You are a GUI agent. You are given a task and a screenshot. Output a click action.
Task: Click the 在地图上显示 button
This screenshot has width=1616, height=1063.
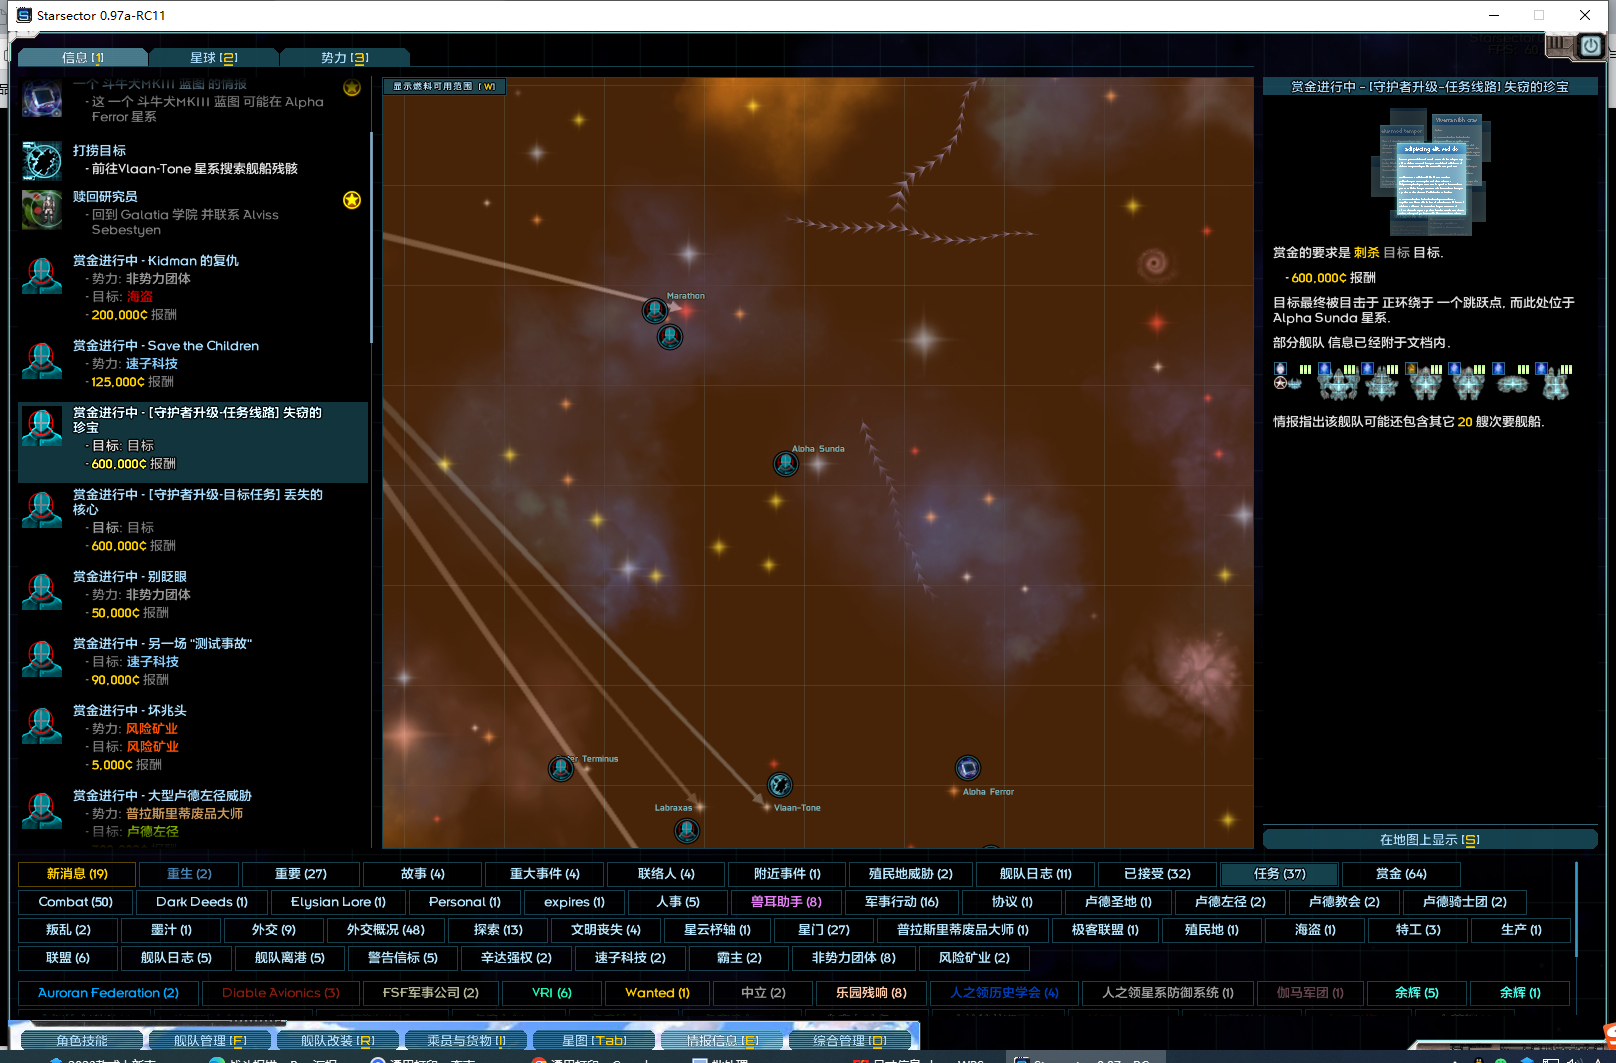(x=1429, y=840)
